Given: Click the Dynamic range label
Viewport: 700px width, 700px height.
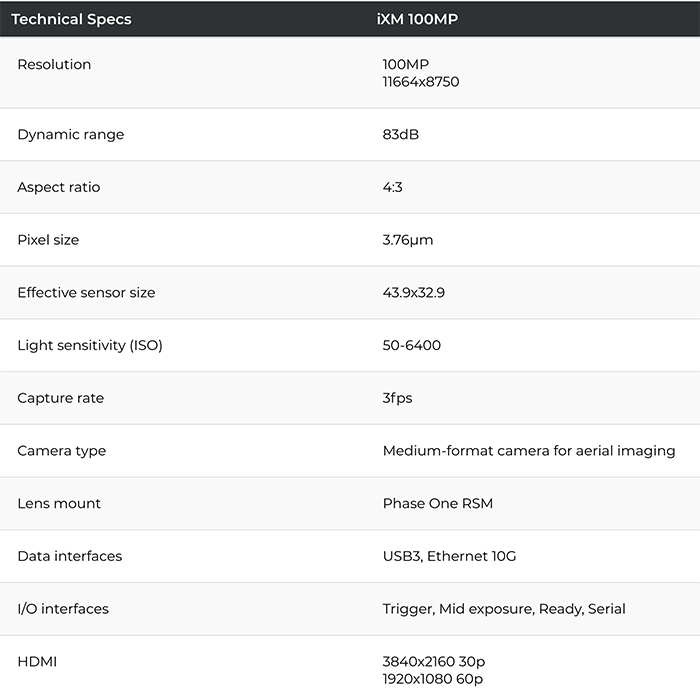Looking at the screenshot, I should [x=71, y=134].
